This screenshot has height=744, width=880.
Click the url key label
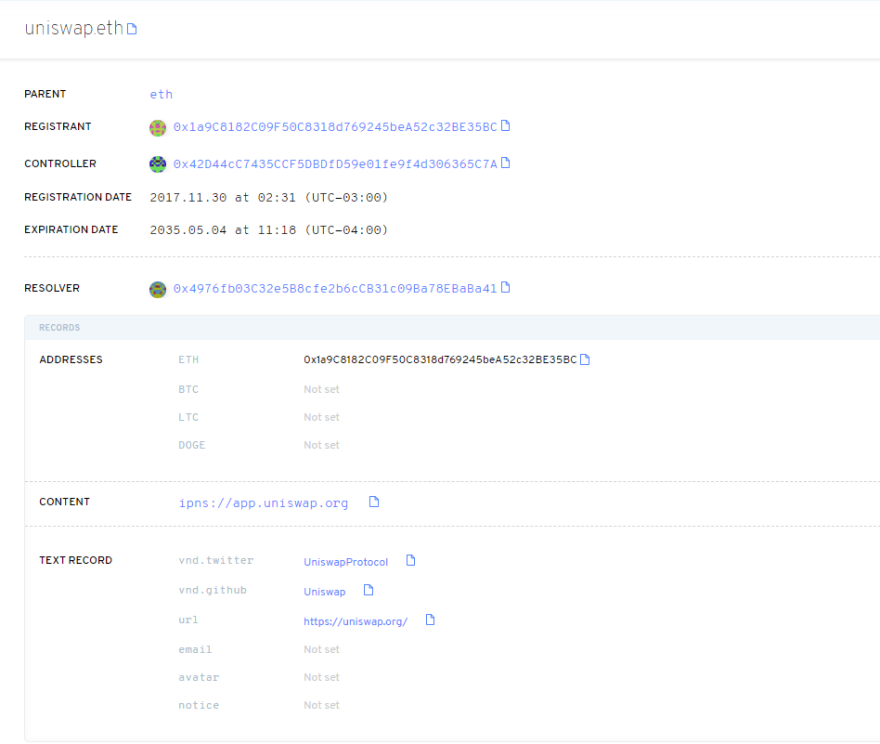click(188, 620)
